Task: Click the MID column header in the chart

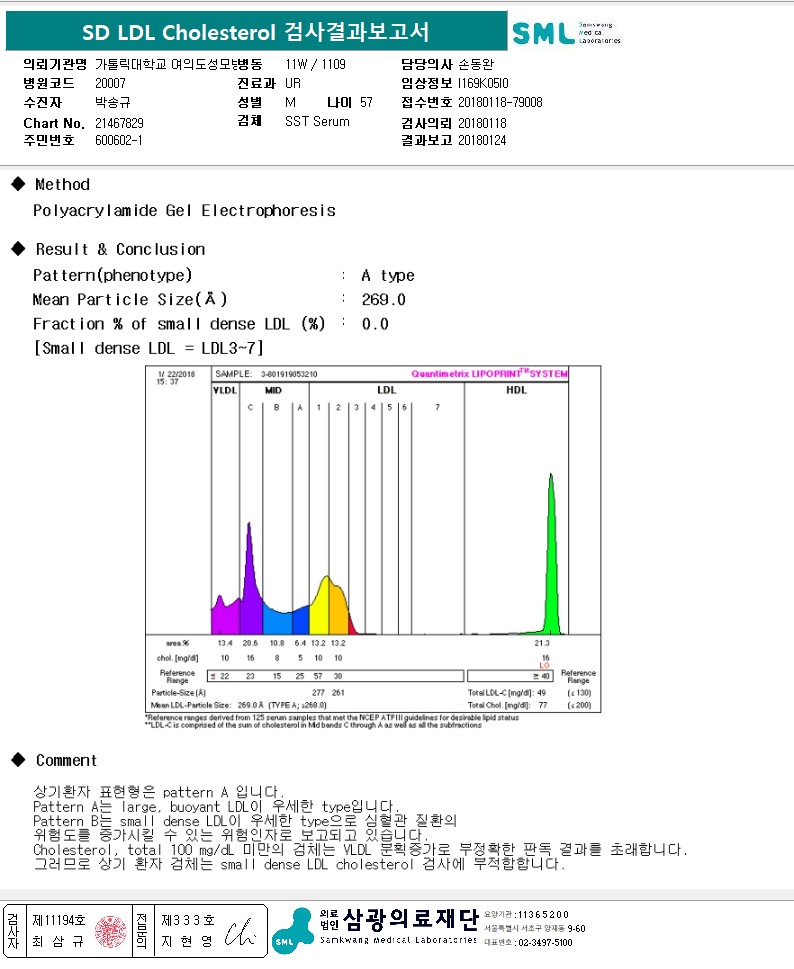Action: pos(273,391)
